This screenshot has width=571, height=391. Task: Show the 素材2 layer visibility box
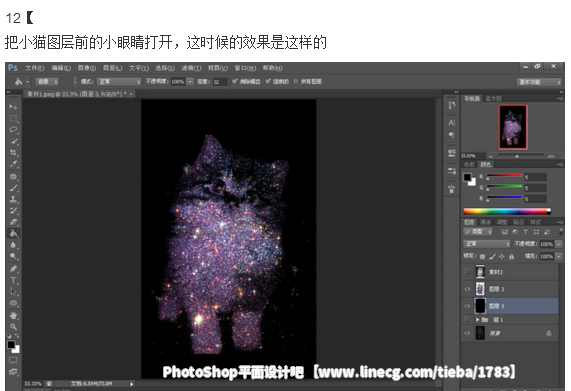click(x=467, y=272)
